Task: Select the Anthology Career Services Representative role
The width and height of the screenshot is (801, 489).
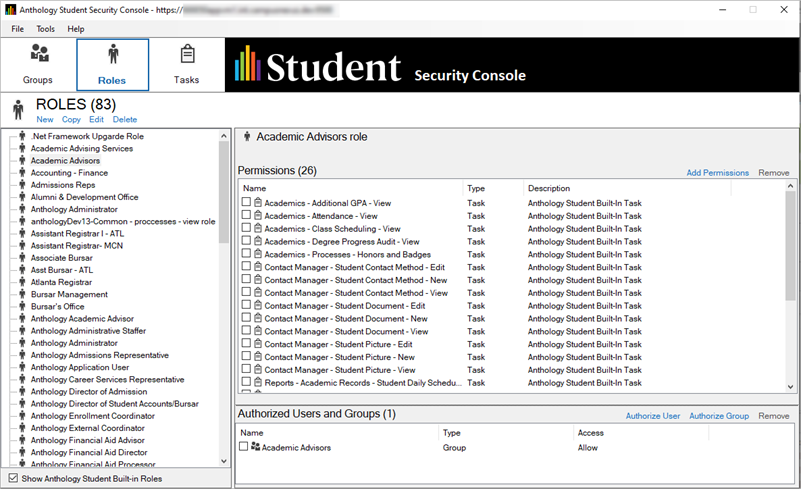Action: (107, 380)
